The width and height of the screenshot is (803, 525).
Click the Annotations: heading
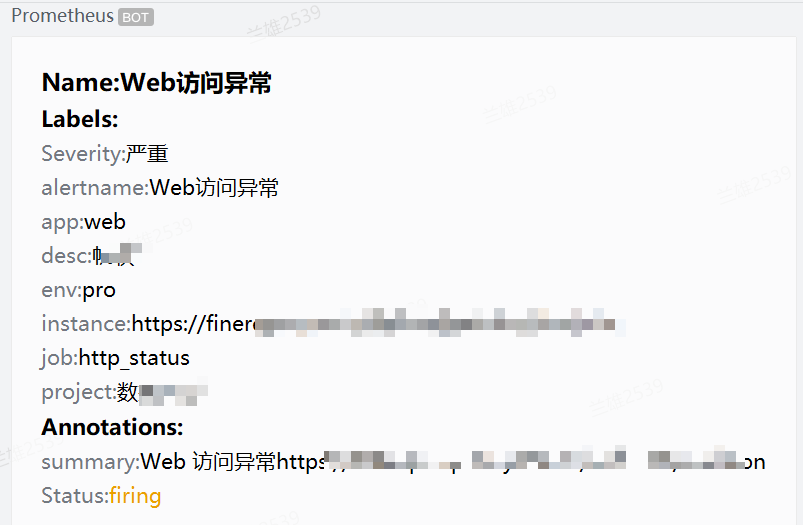(112, 427)
